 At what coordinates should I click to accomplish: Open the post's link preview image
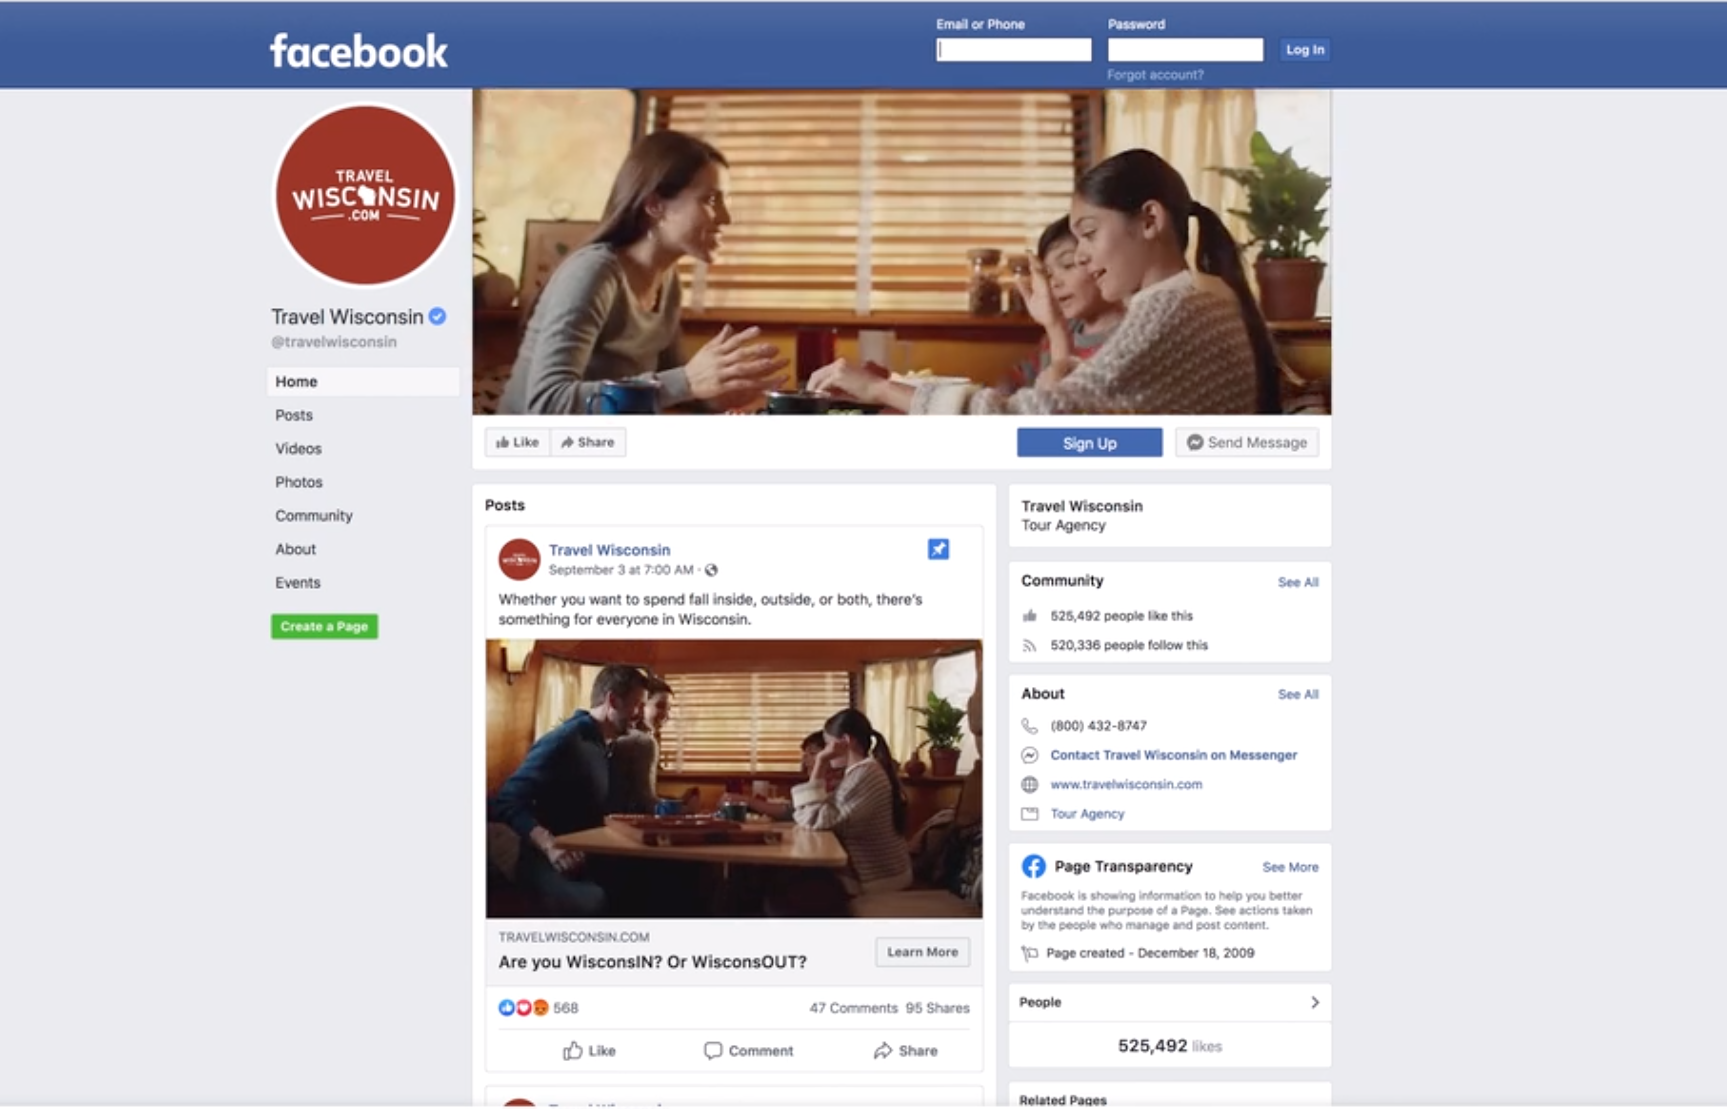click(x=734, y=779)
